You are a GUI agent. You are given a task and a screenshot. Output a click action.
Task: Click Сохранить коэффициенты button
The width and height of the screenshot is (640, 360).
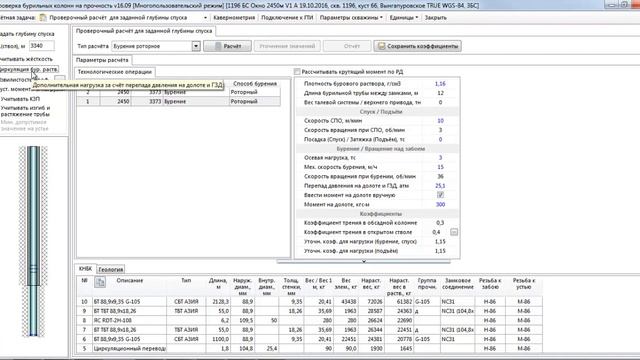418,46
